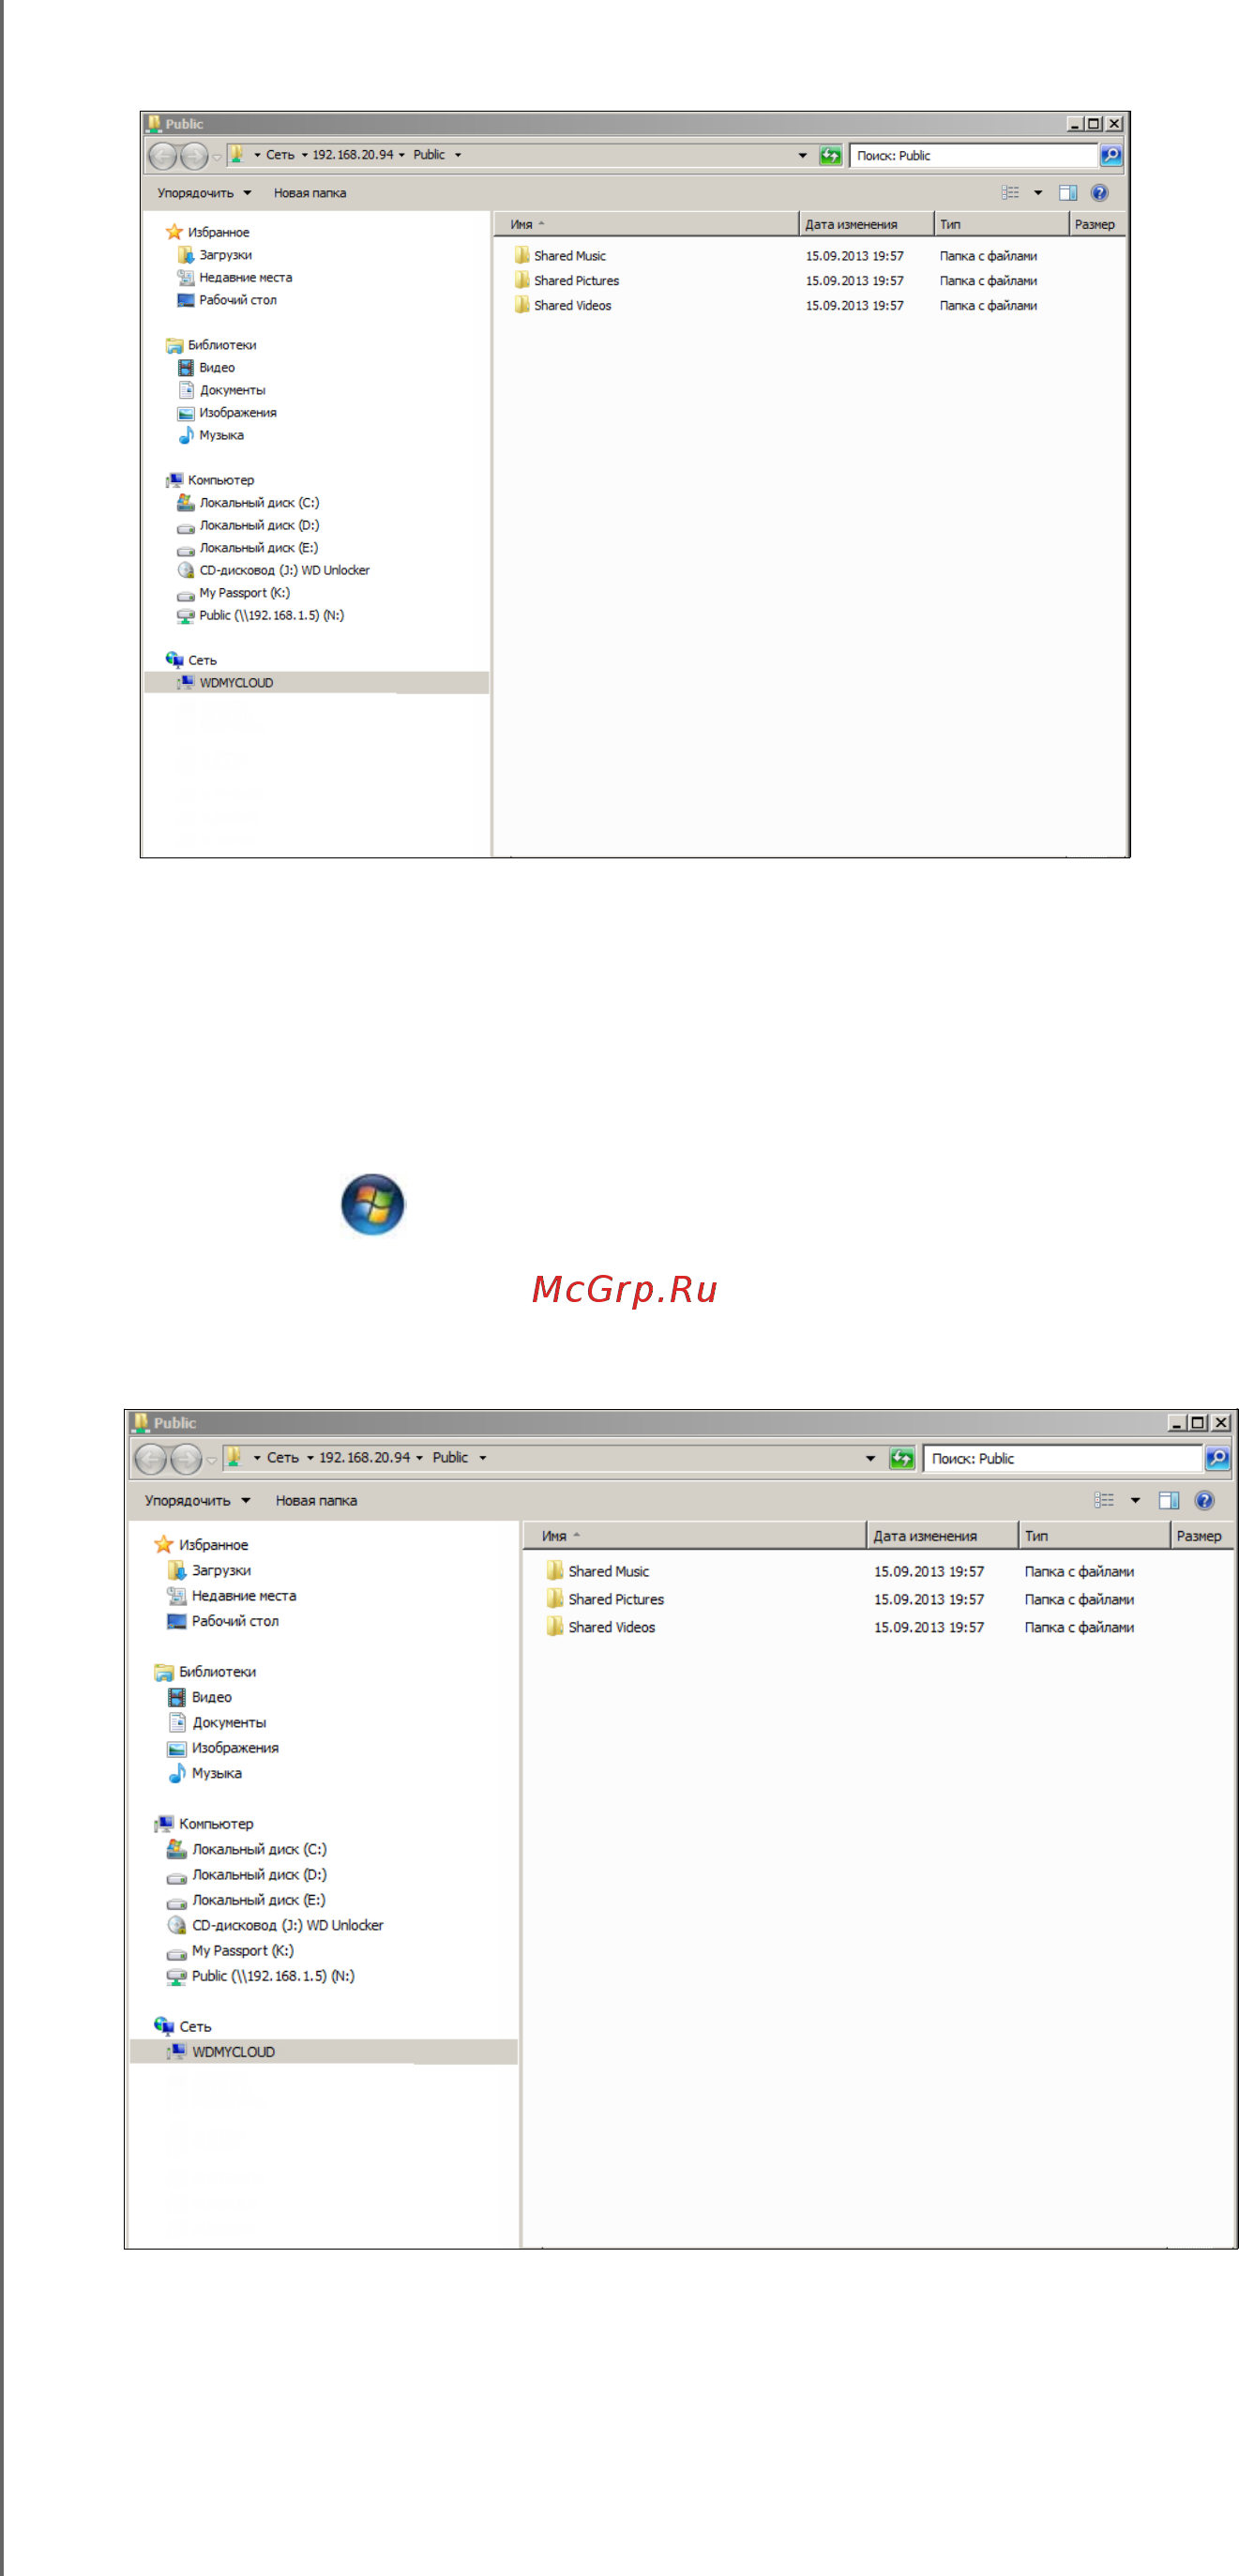Open recent pages arrow in lower window
Image resolution: width=1239 pixels, height=2576 pixels.
tap(211, 1461)
